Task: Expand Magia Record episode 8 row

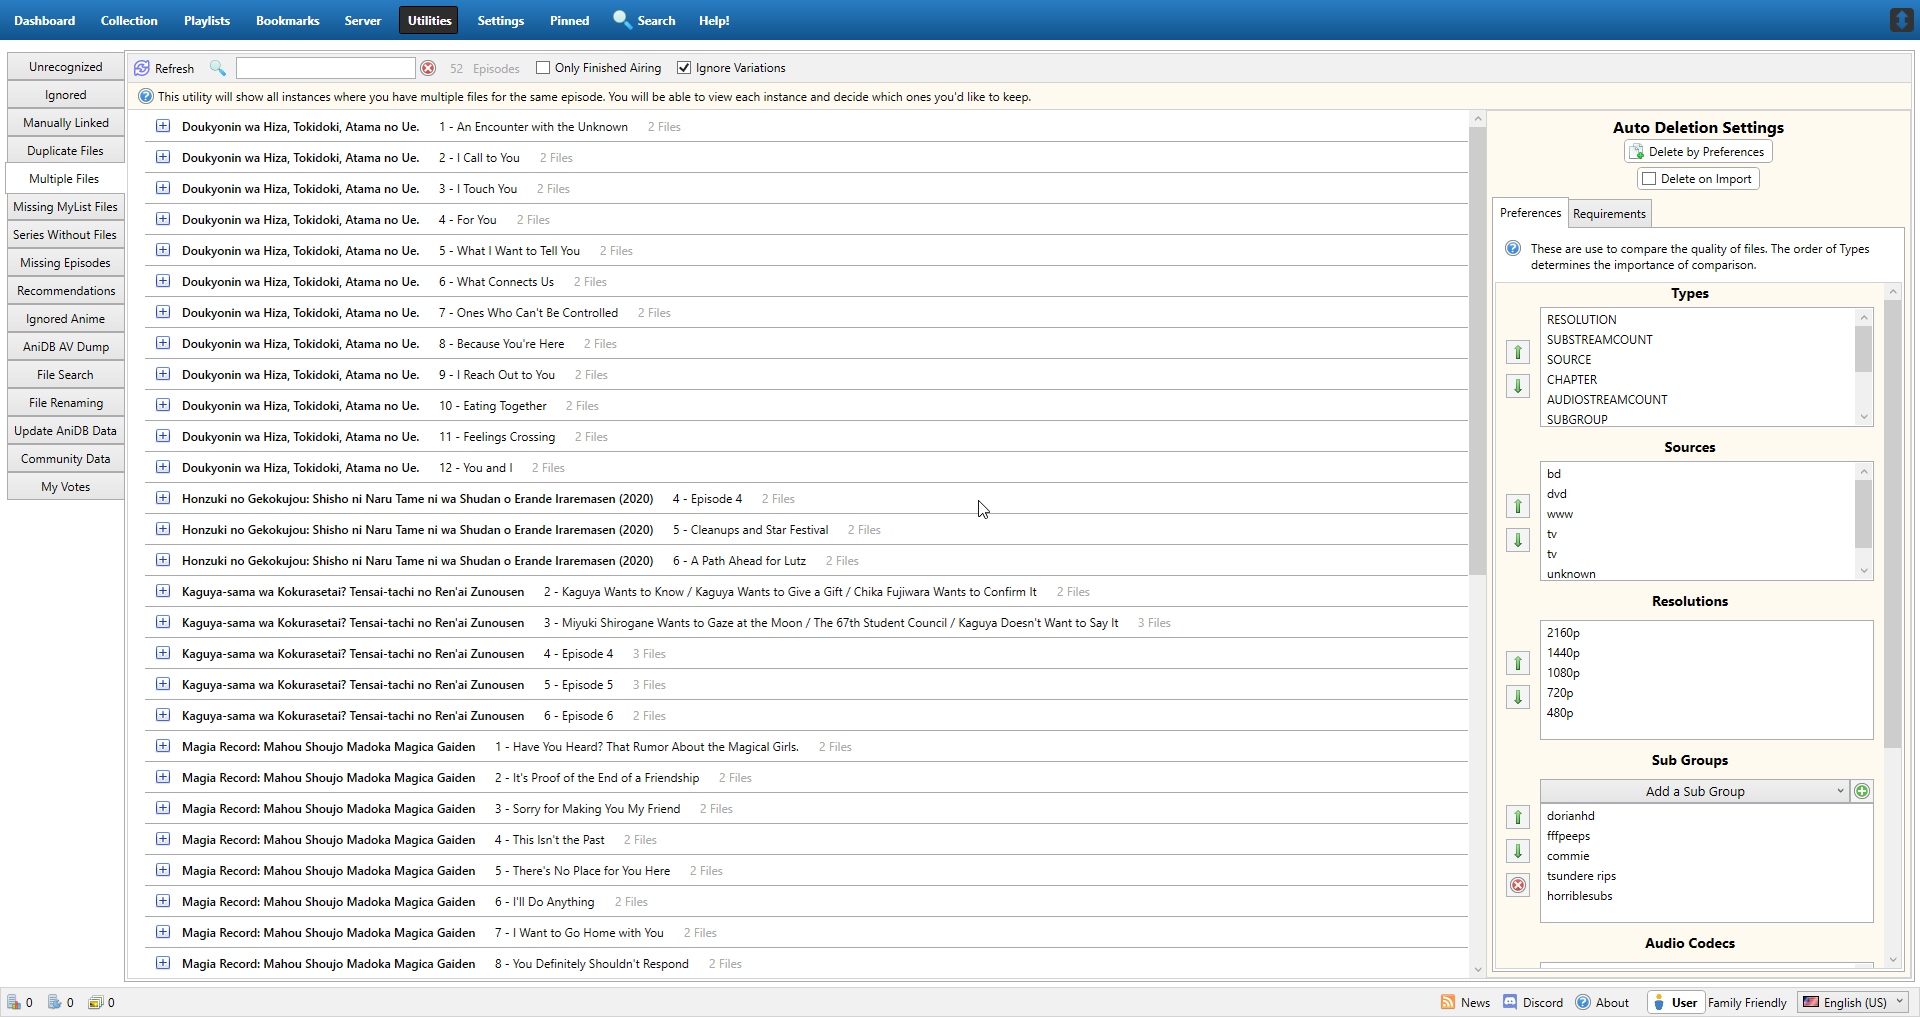Action: tap(163, 963)
